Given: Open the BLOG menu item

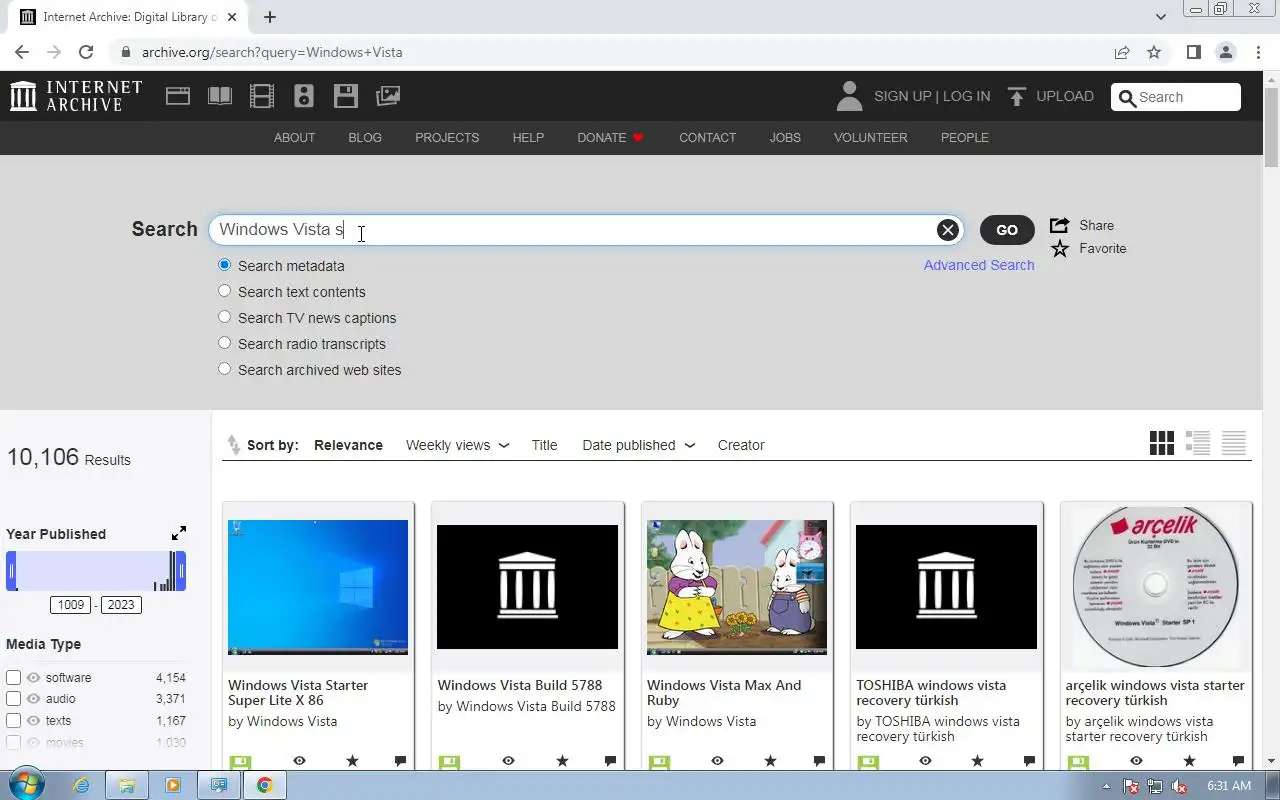Looking at the screenshot, I should (365, 138).
